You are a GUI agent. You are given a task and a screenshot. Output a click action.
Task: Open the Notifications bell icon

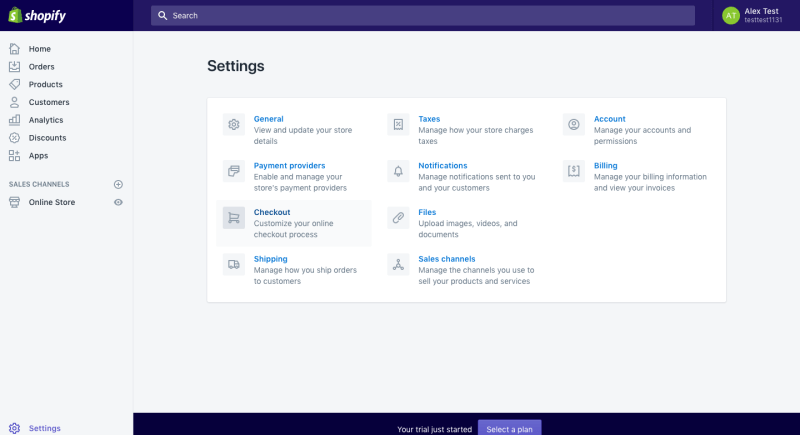click(x=398, y=171)
